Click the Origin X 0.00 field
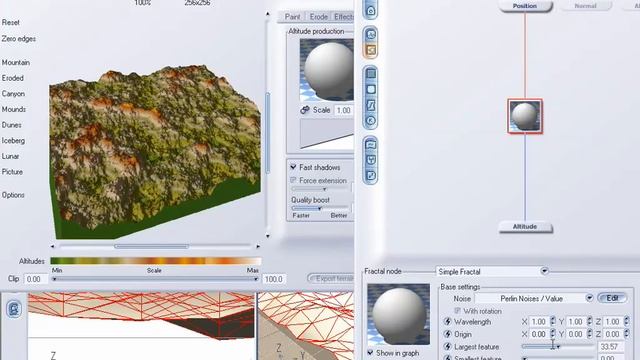The height and width of the screenshot is (360, 640). 539,334
